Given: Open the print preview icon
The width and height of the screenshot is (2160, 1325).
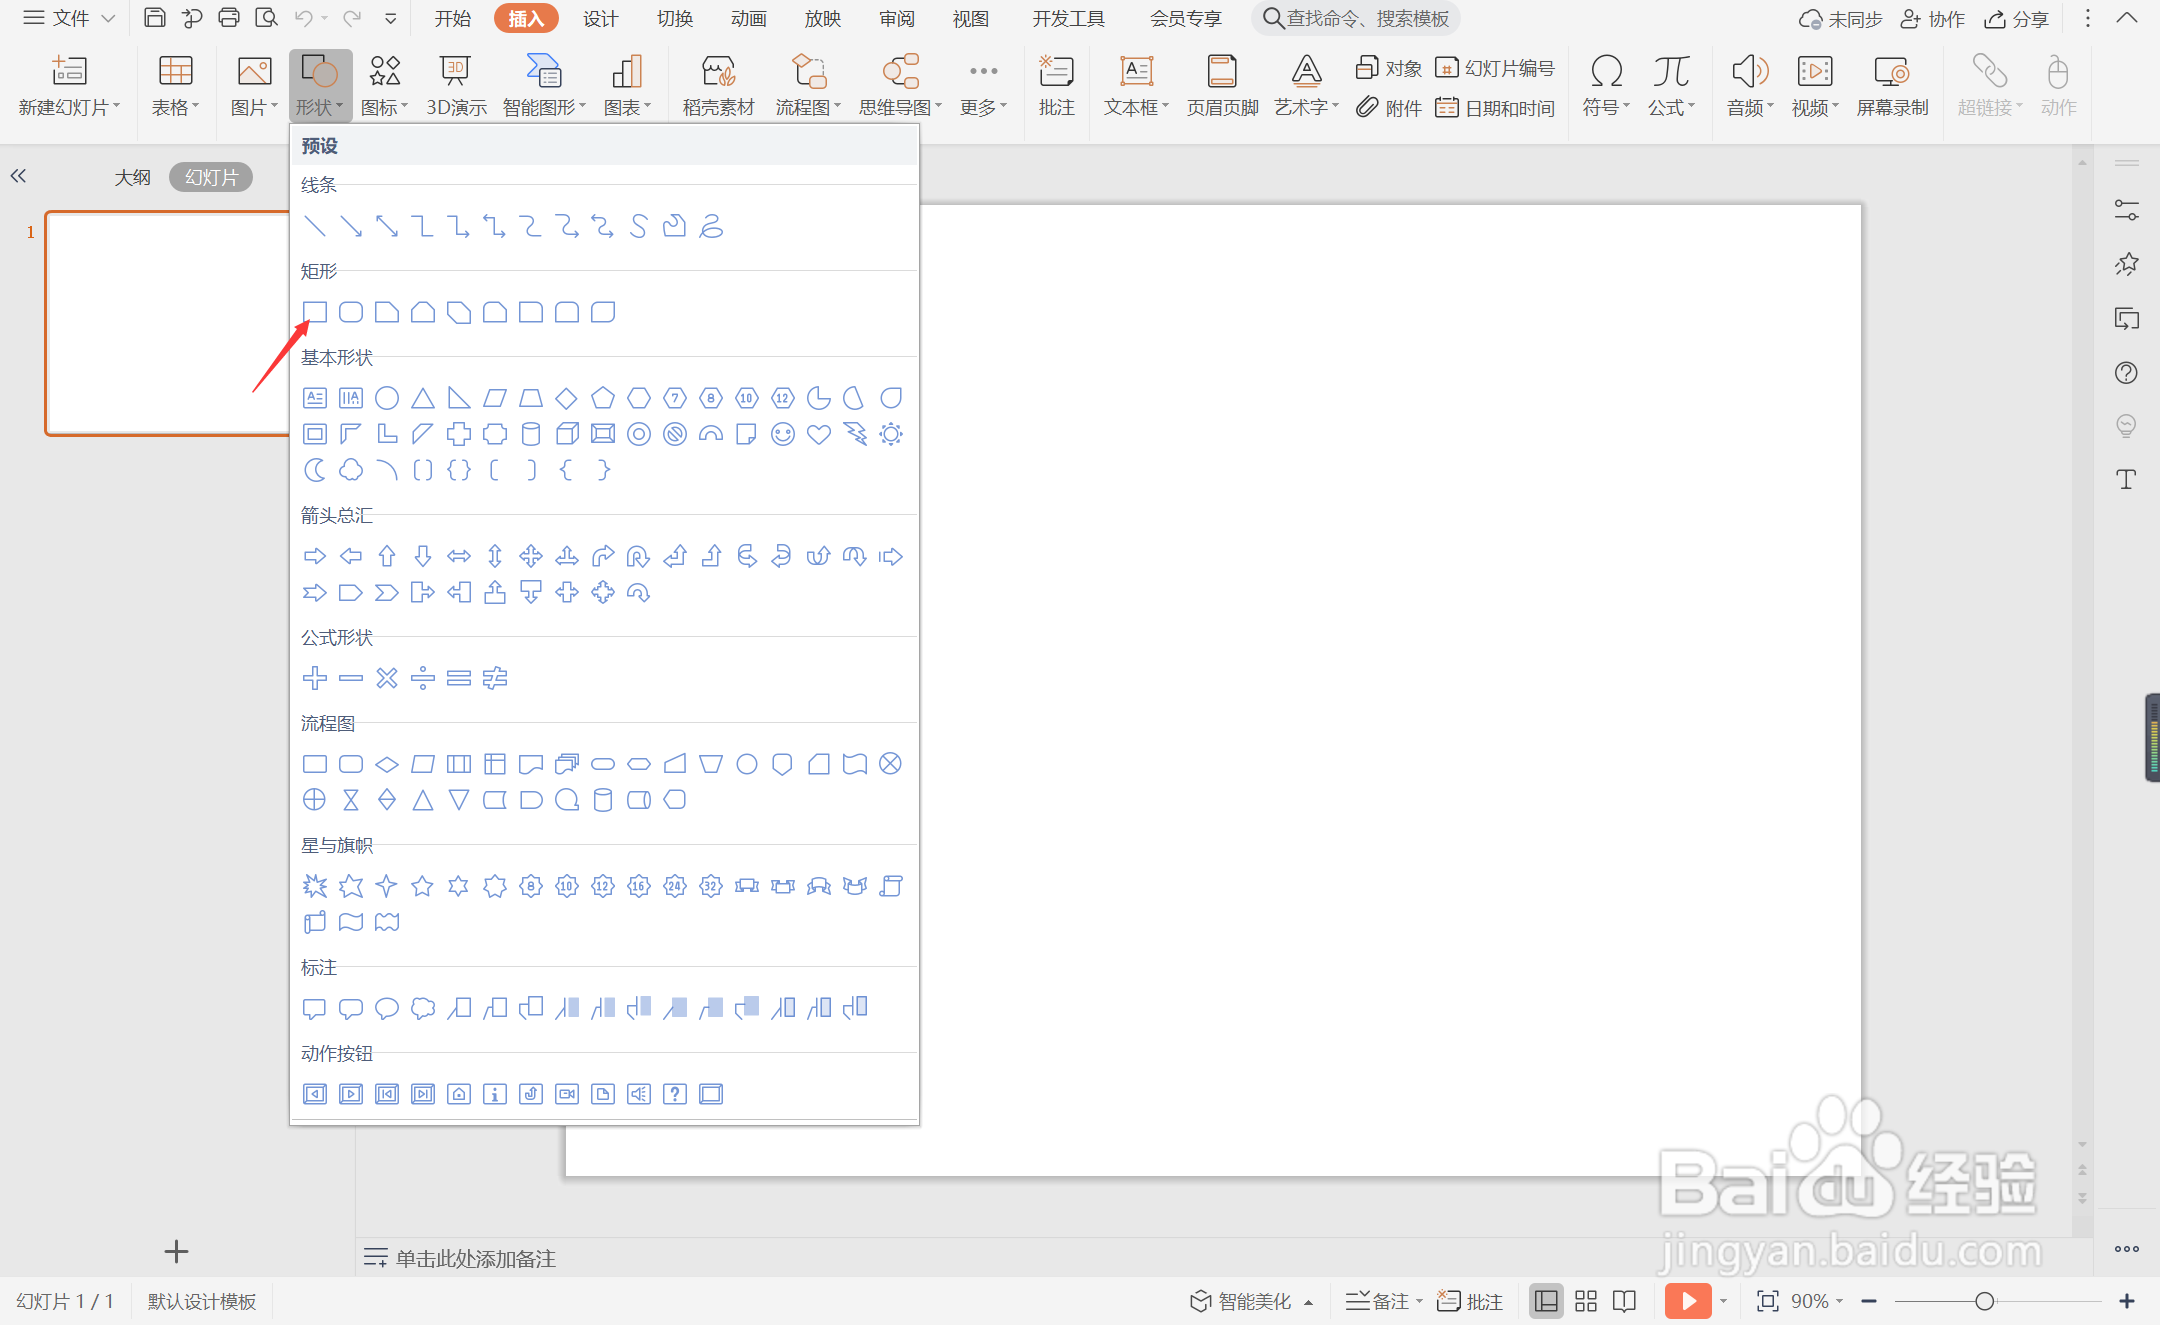Looking at the screenshot, I should 266,18.
